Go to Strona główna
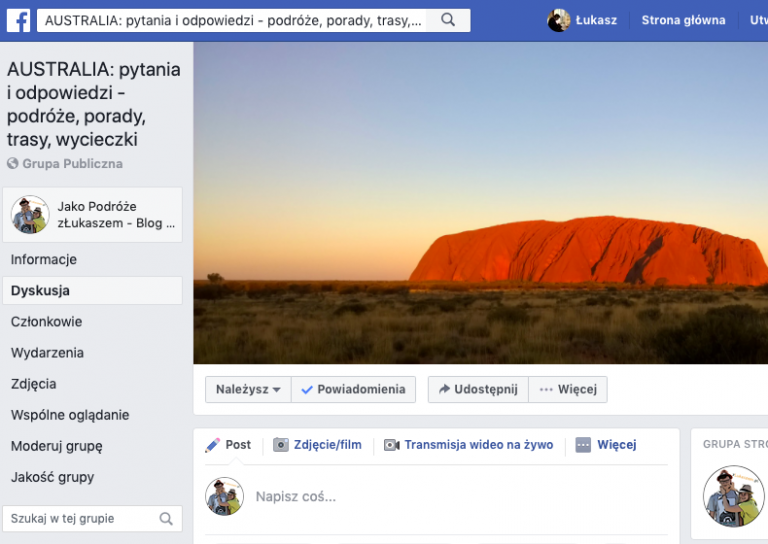768x544 pixels. pyautogui.click(x=683, y=20)
